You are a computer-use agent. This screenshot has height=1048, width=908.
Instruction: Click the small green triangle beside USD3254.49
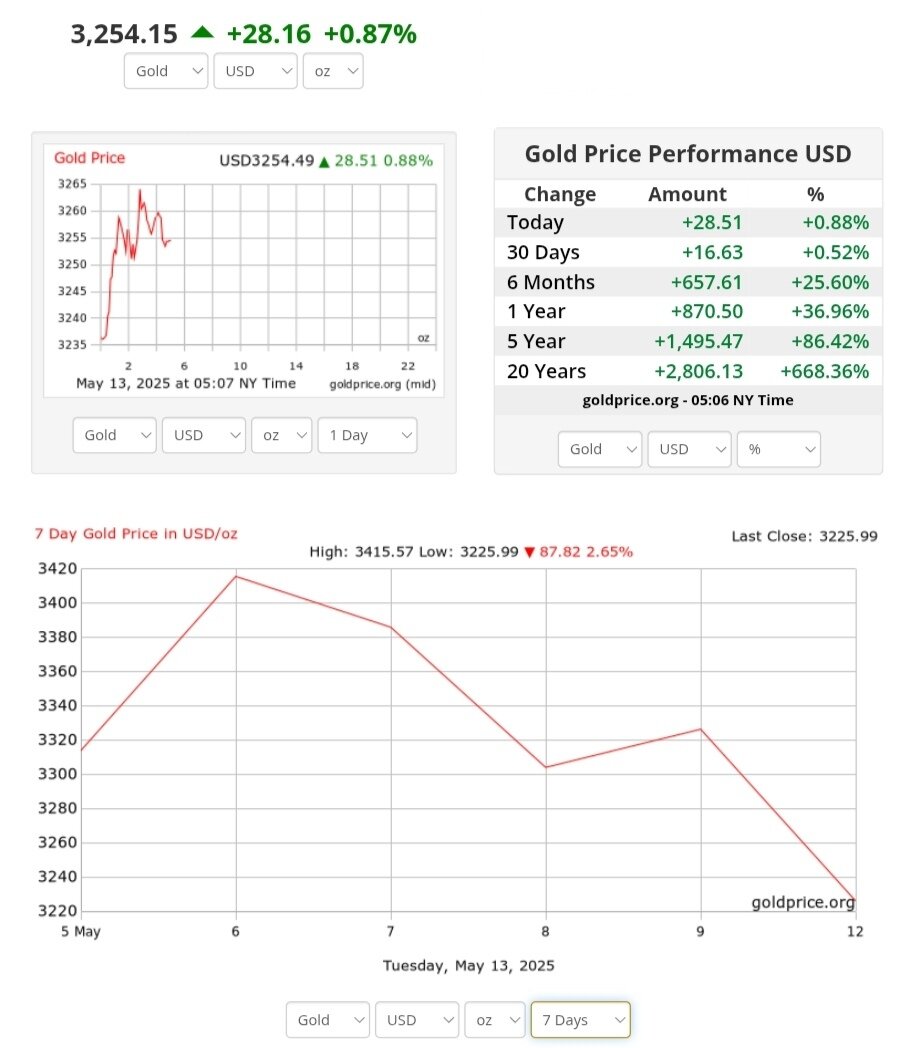[x=323, y=161]
